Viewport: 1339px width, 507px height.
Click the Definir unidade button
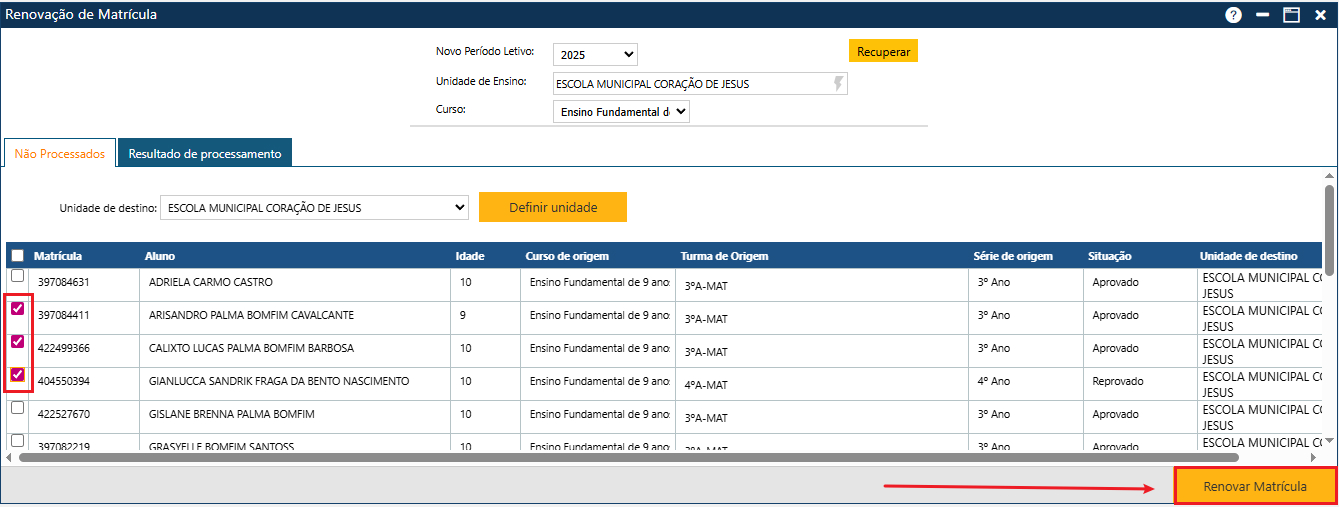click(x=552, y=208)
